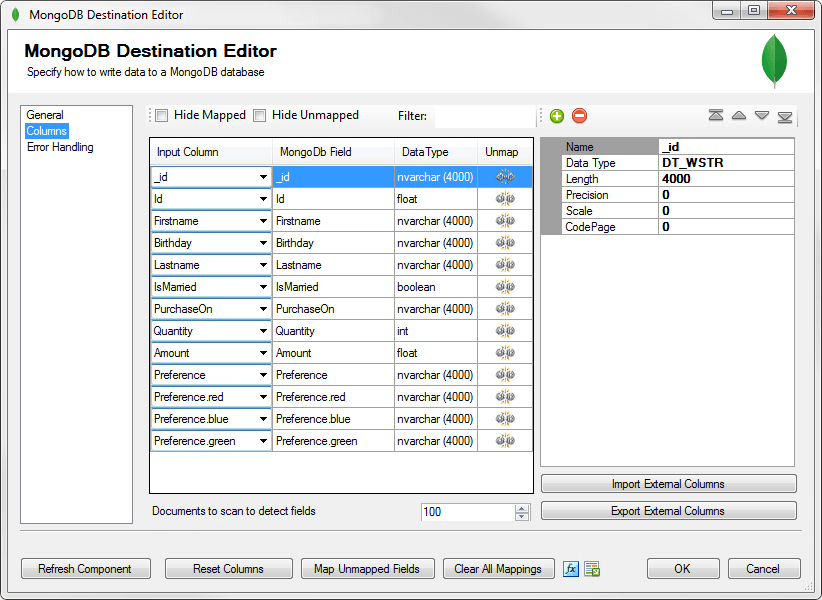Click the Reset Columns button
Viewport: 822px width, 600px height.
pos(229,569)
